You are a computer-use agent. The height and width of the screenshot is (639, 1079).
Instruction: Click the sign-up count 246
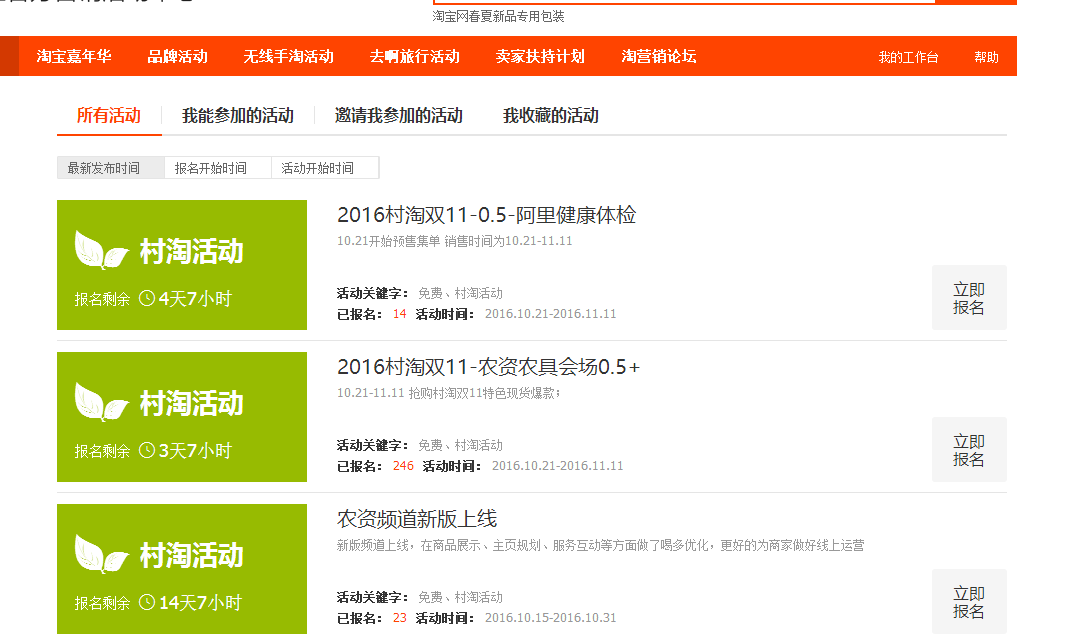coord(403,466)
